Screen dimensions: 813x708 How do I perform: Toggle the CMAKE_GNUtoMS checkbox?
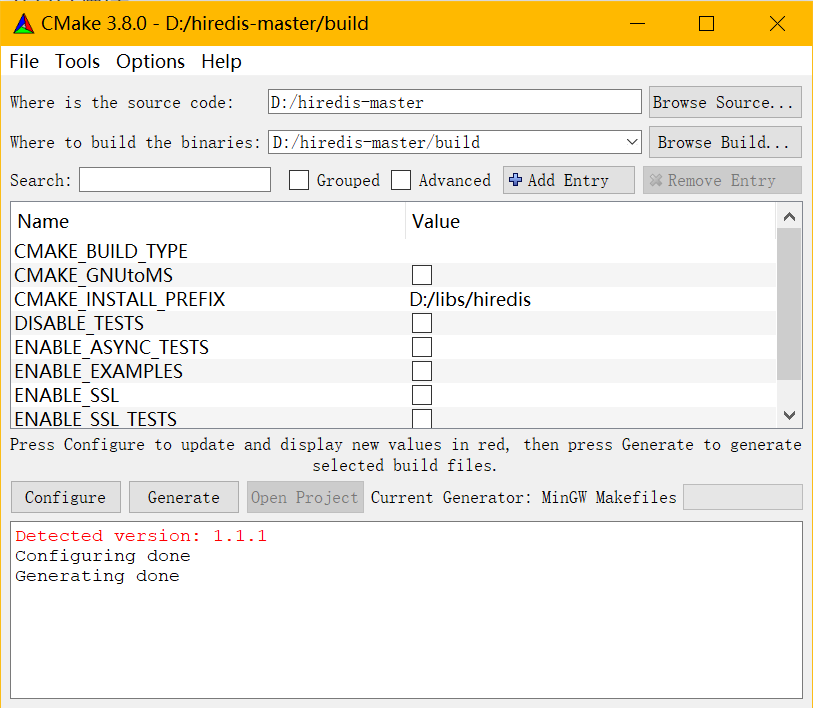click(x=422, y=275)
